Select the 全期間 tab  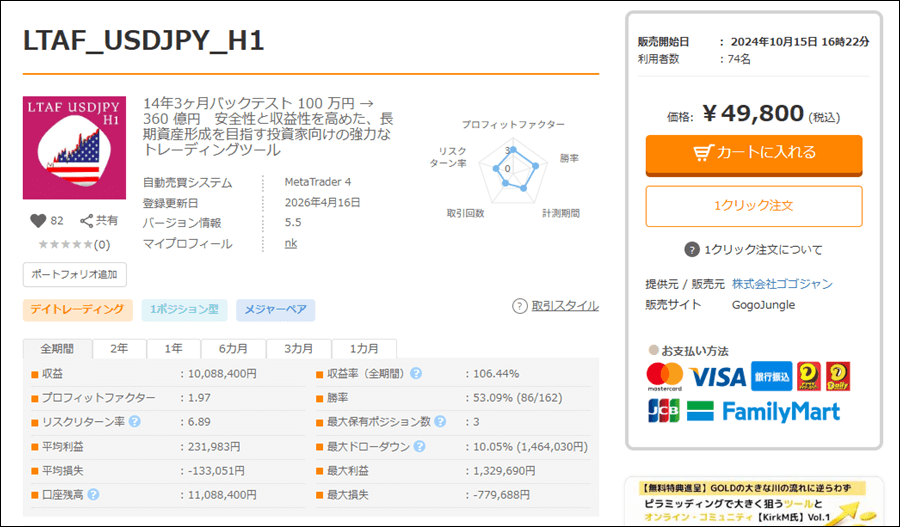point(58,349)
